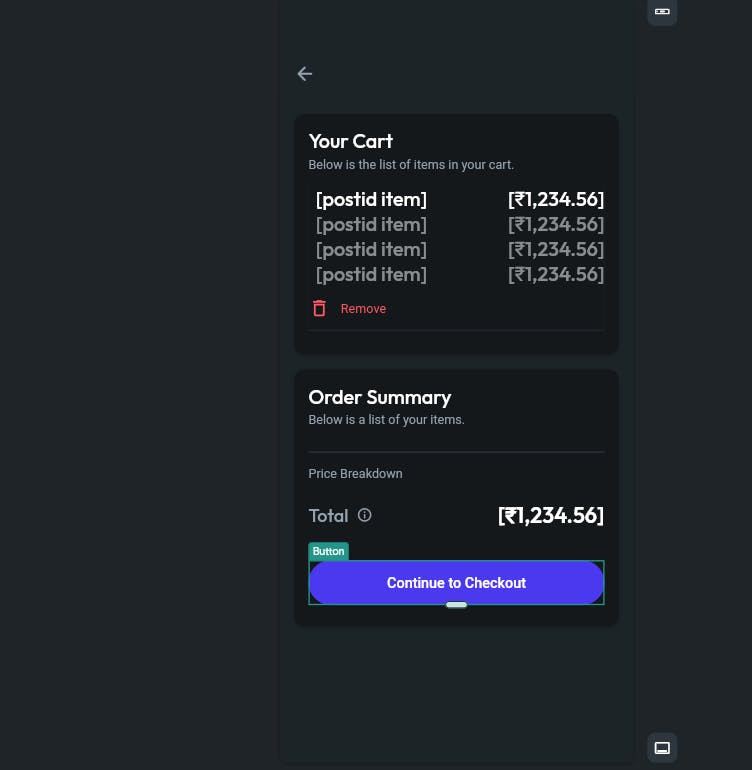Select the fourth postid item name
Screen dimensions: 752x770
point(371,274)
